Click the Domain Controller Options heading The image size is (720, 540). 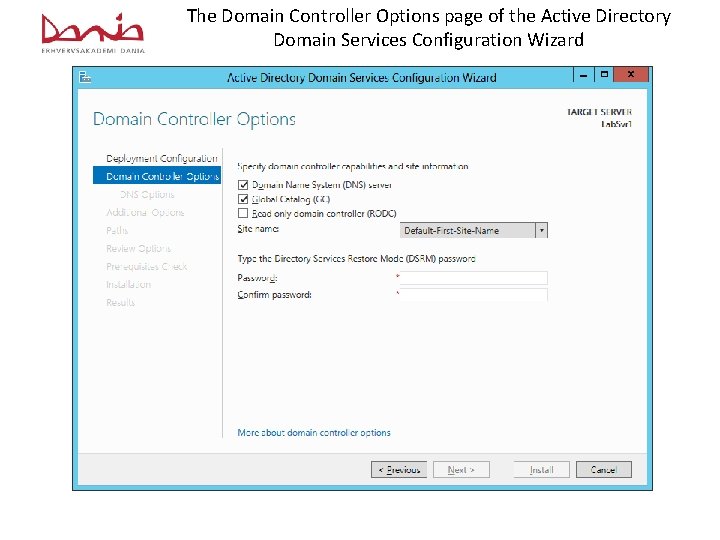point(194,119)
